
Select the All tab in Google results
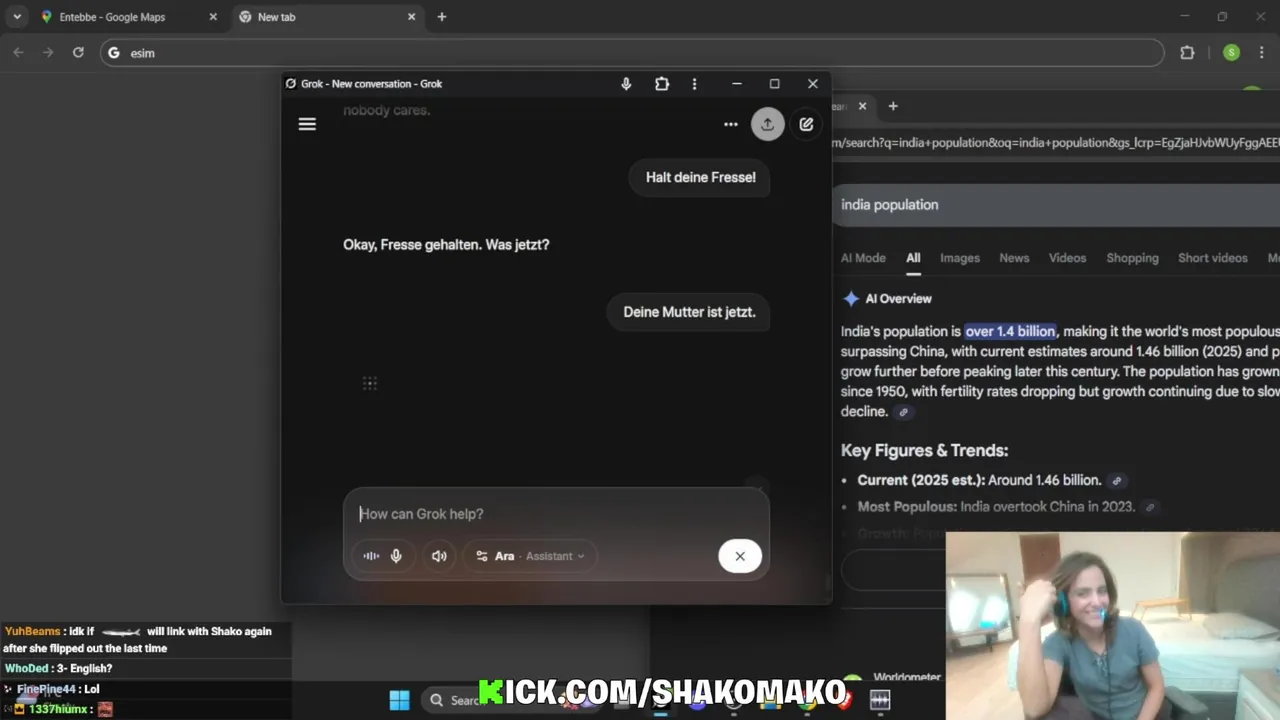pyautogui.click(x=913, y=258)
